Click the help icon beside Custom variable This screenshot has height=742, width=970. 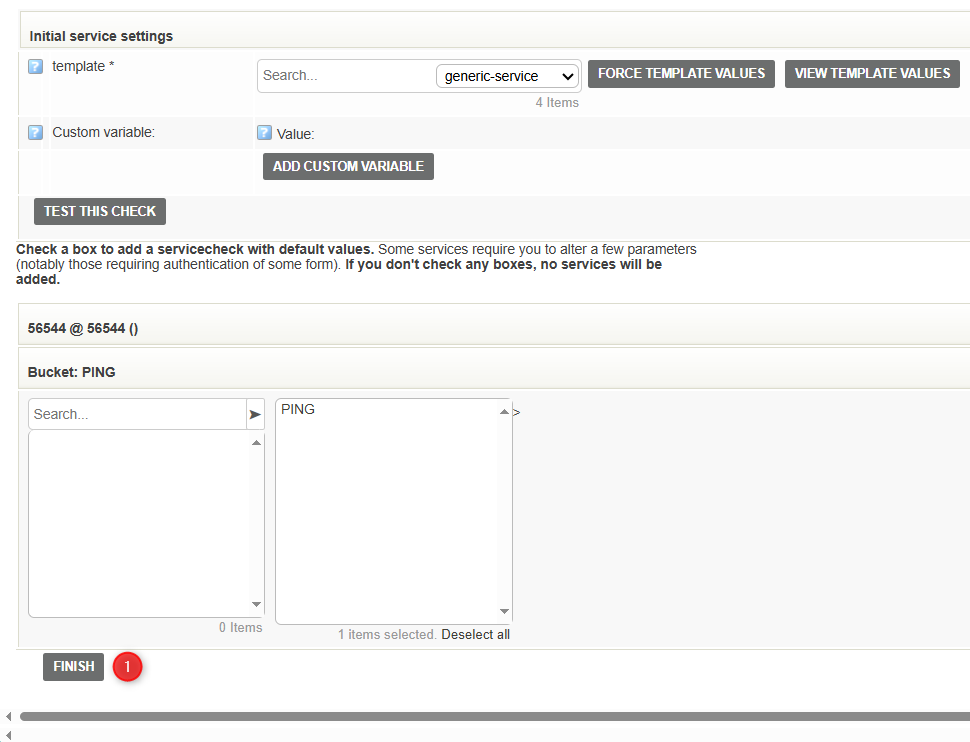tap(36, 132)
